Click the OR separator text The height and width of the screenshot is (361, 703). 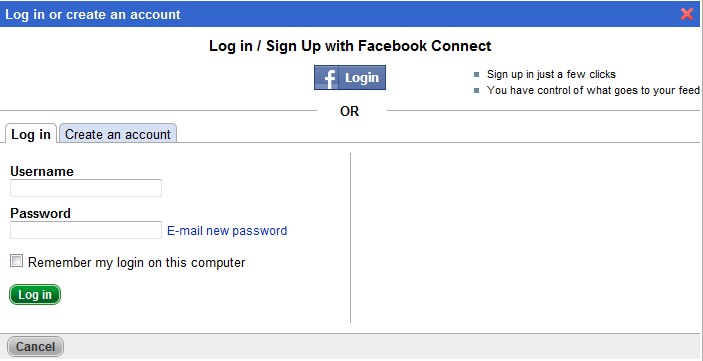pos(349,111)
